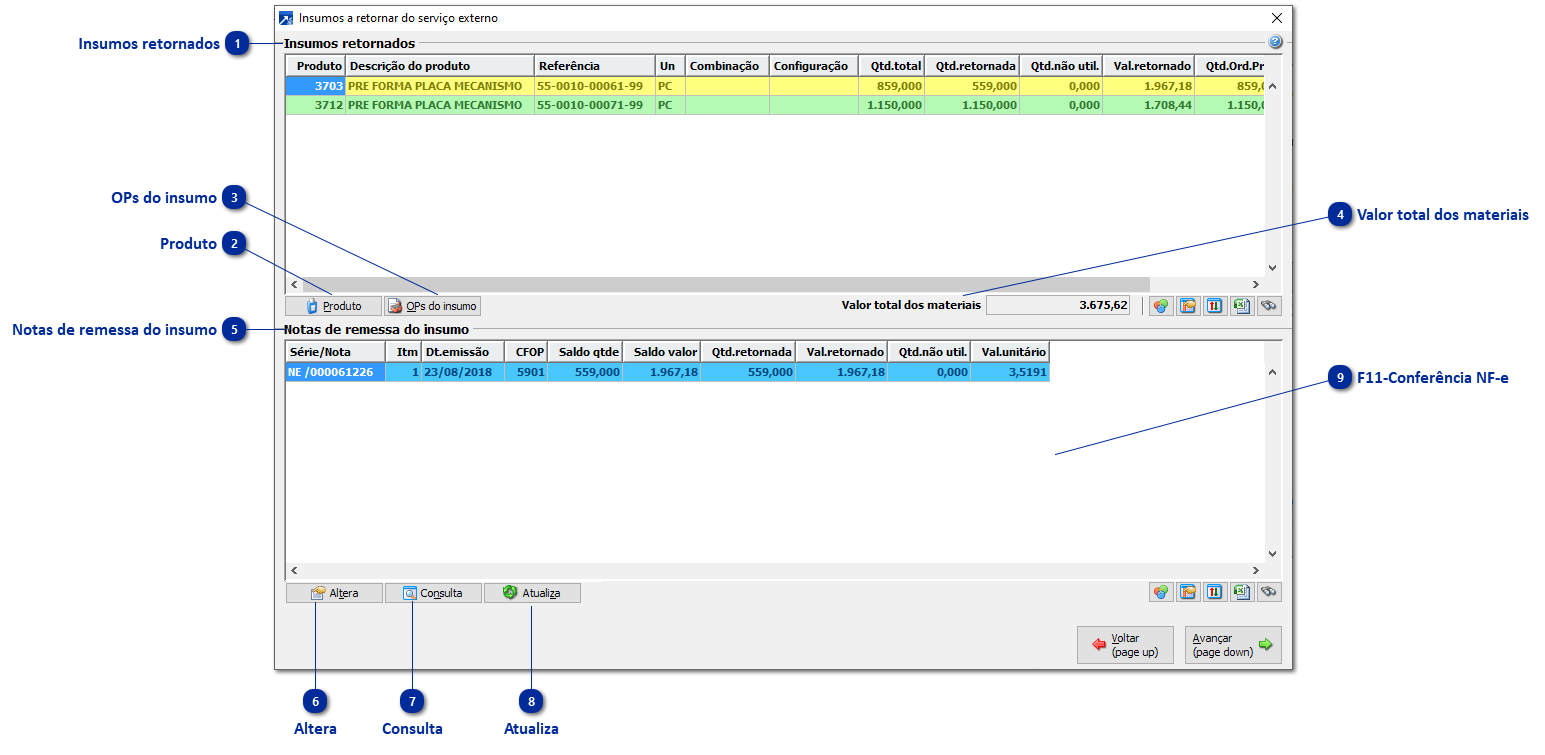
Task: Click the Combinação column header
Action: click(727, 66)
